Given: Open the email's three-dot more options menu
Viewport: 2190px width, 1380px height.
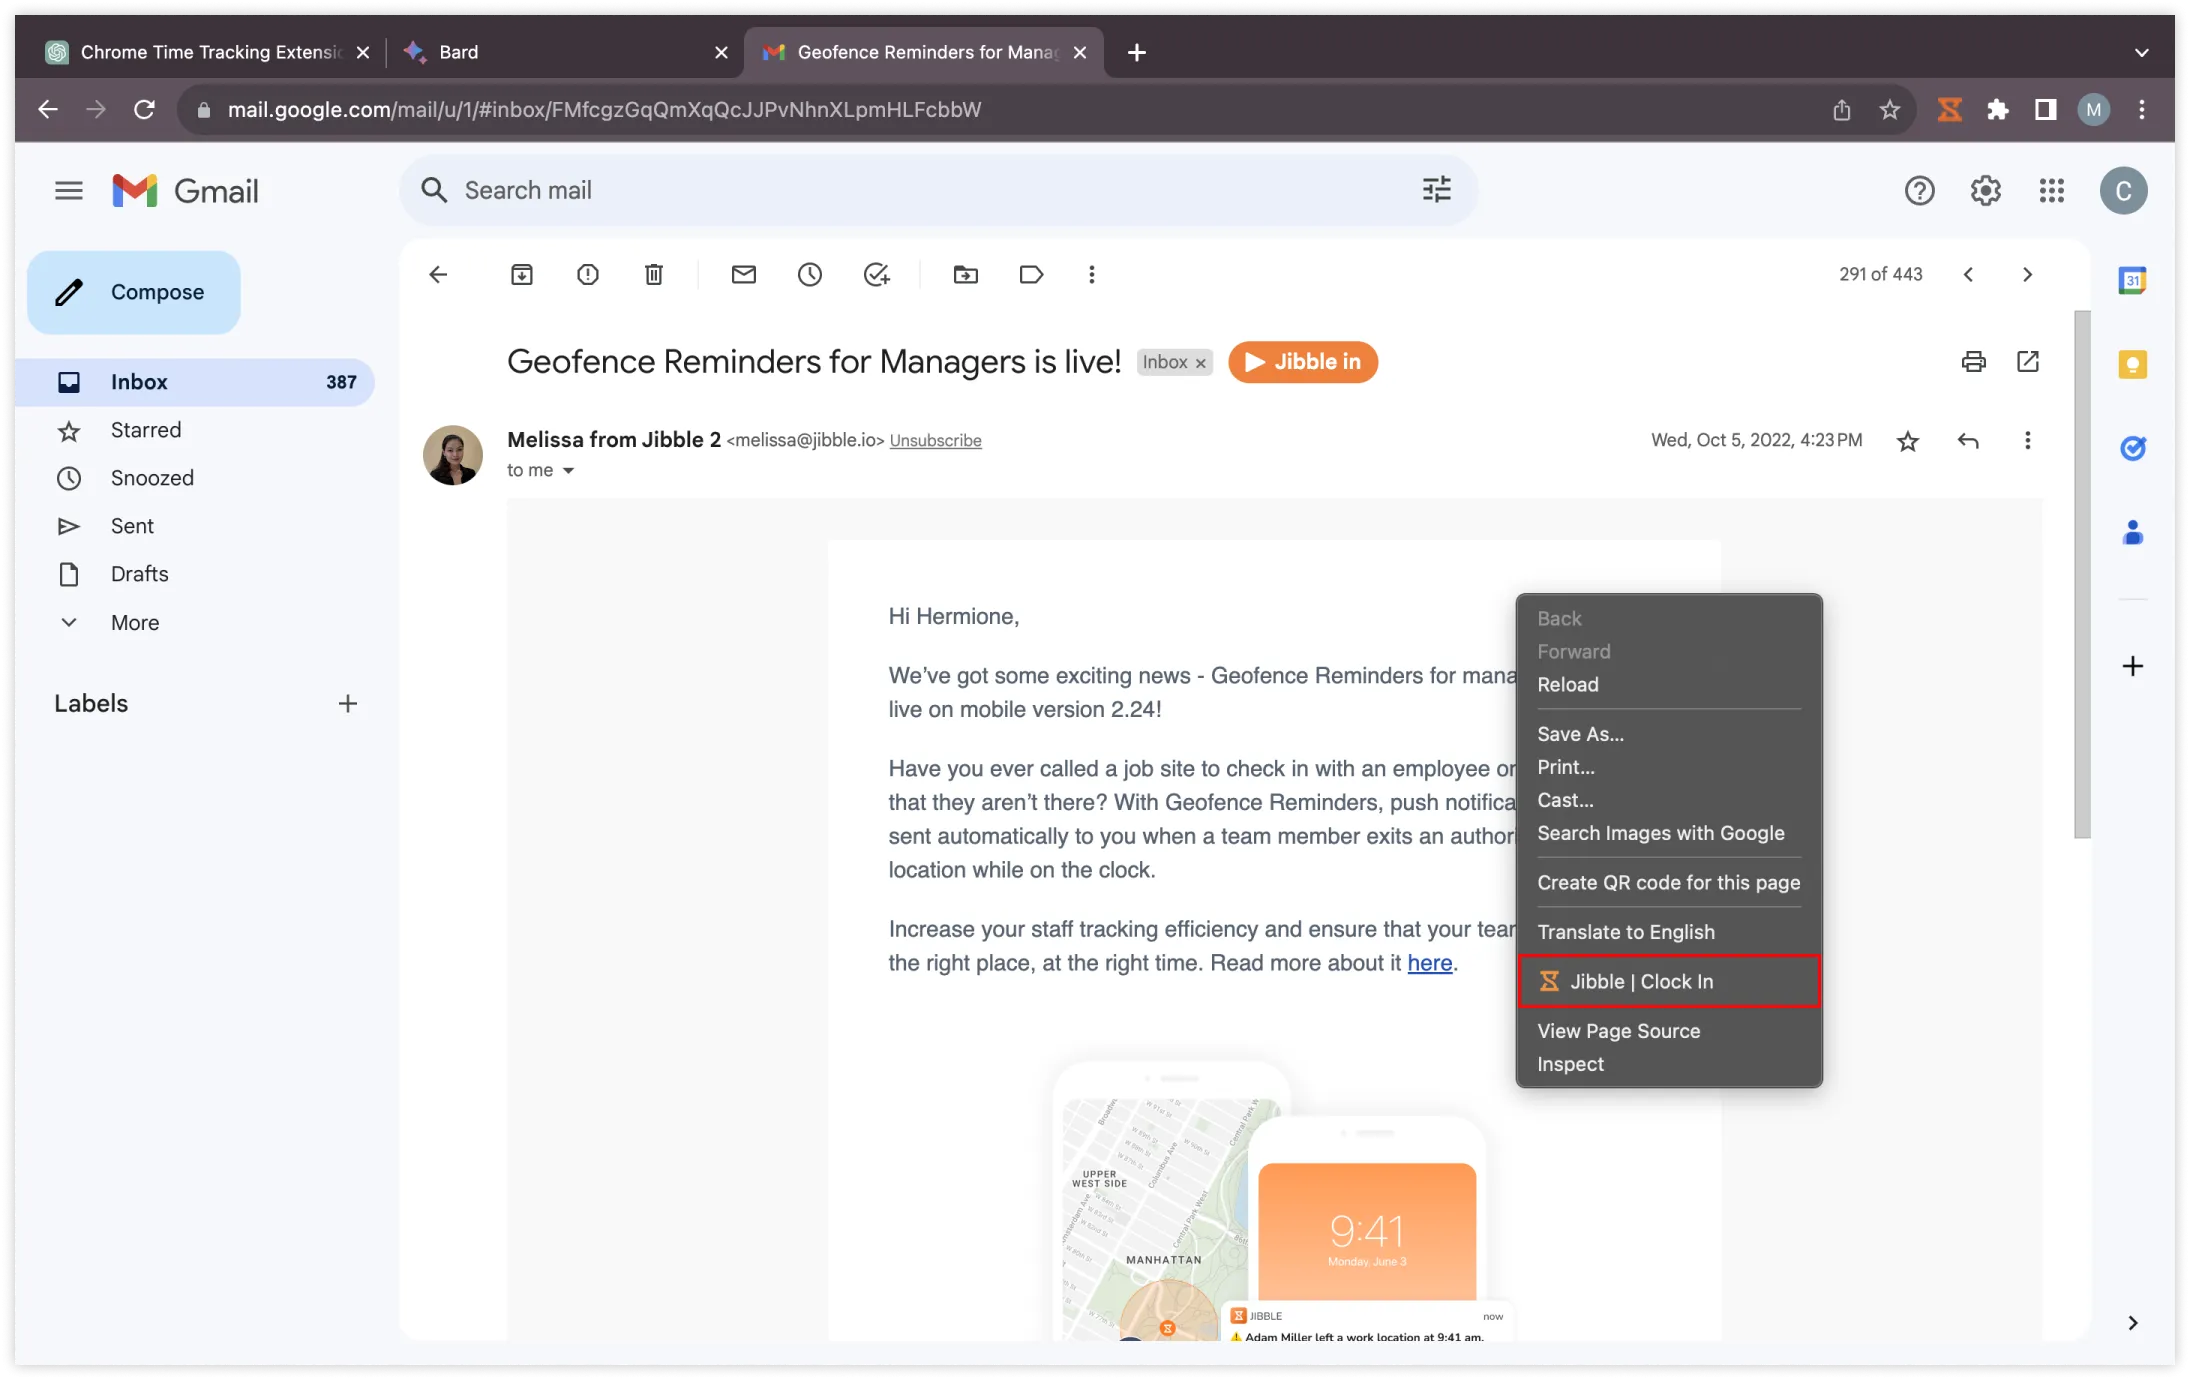Looking at the screenshot, I should [x=2028, y=440].
